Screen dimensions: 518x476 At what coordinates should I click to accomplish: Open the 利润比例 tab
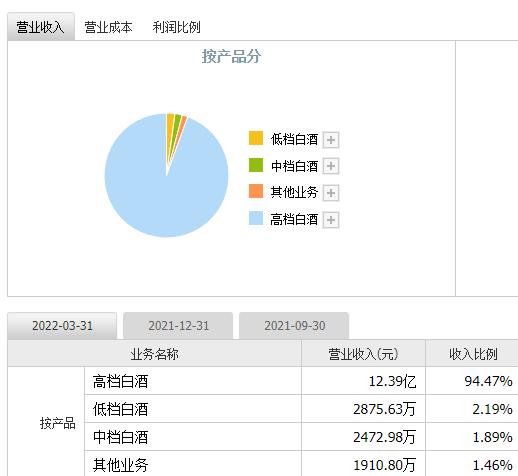[176, 27]
